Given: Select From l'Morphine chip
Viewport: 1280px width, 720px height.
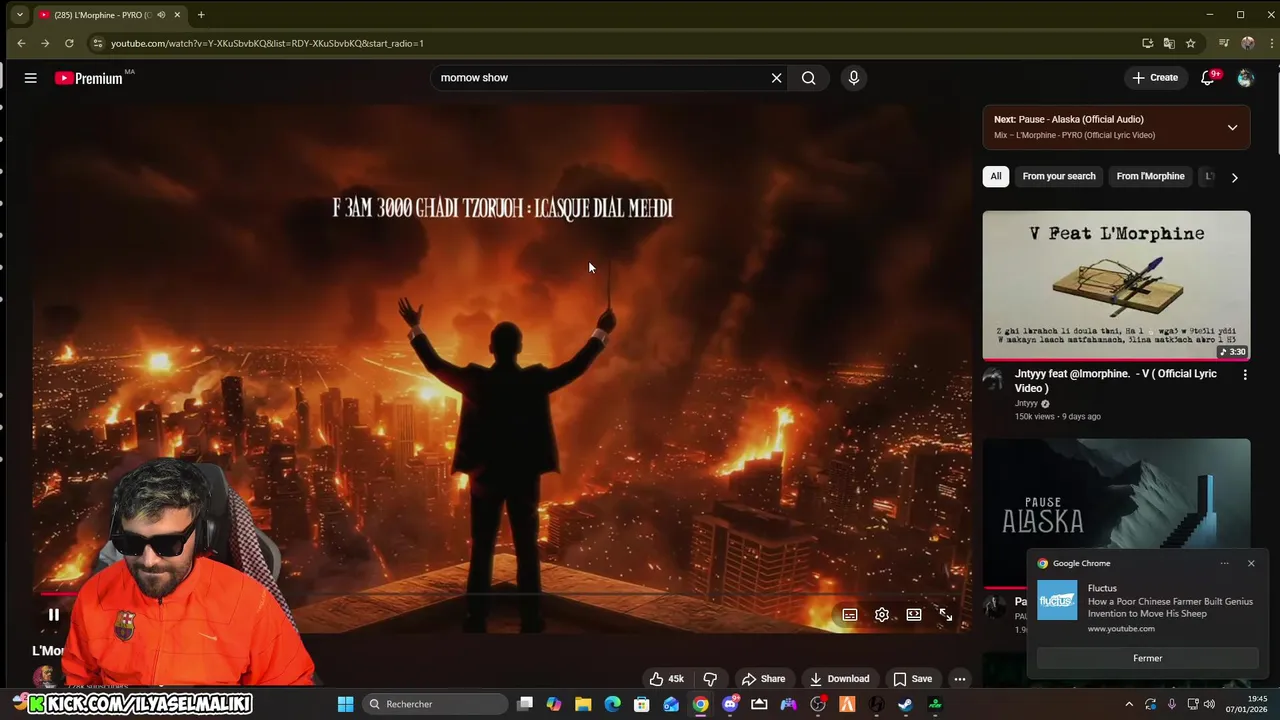Looking at the screenshot, I should click(1150, 176).
